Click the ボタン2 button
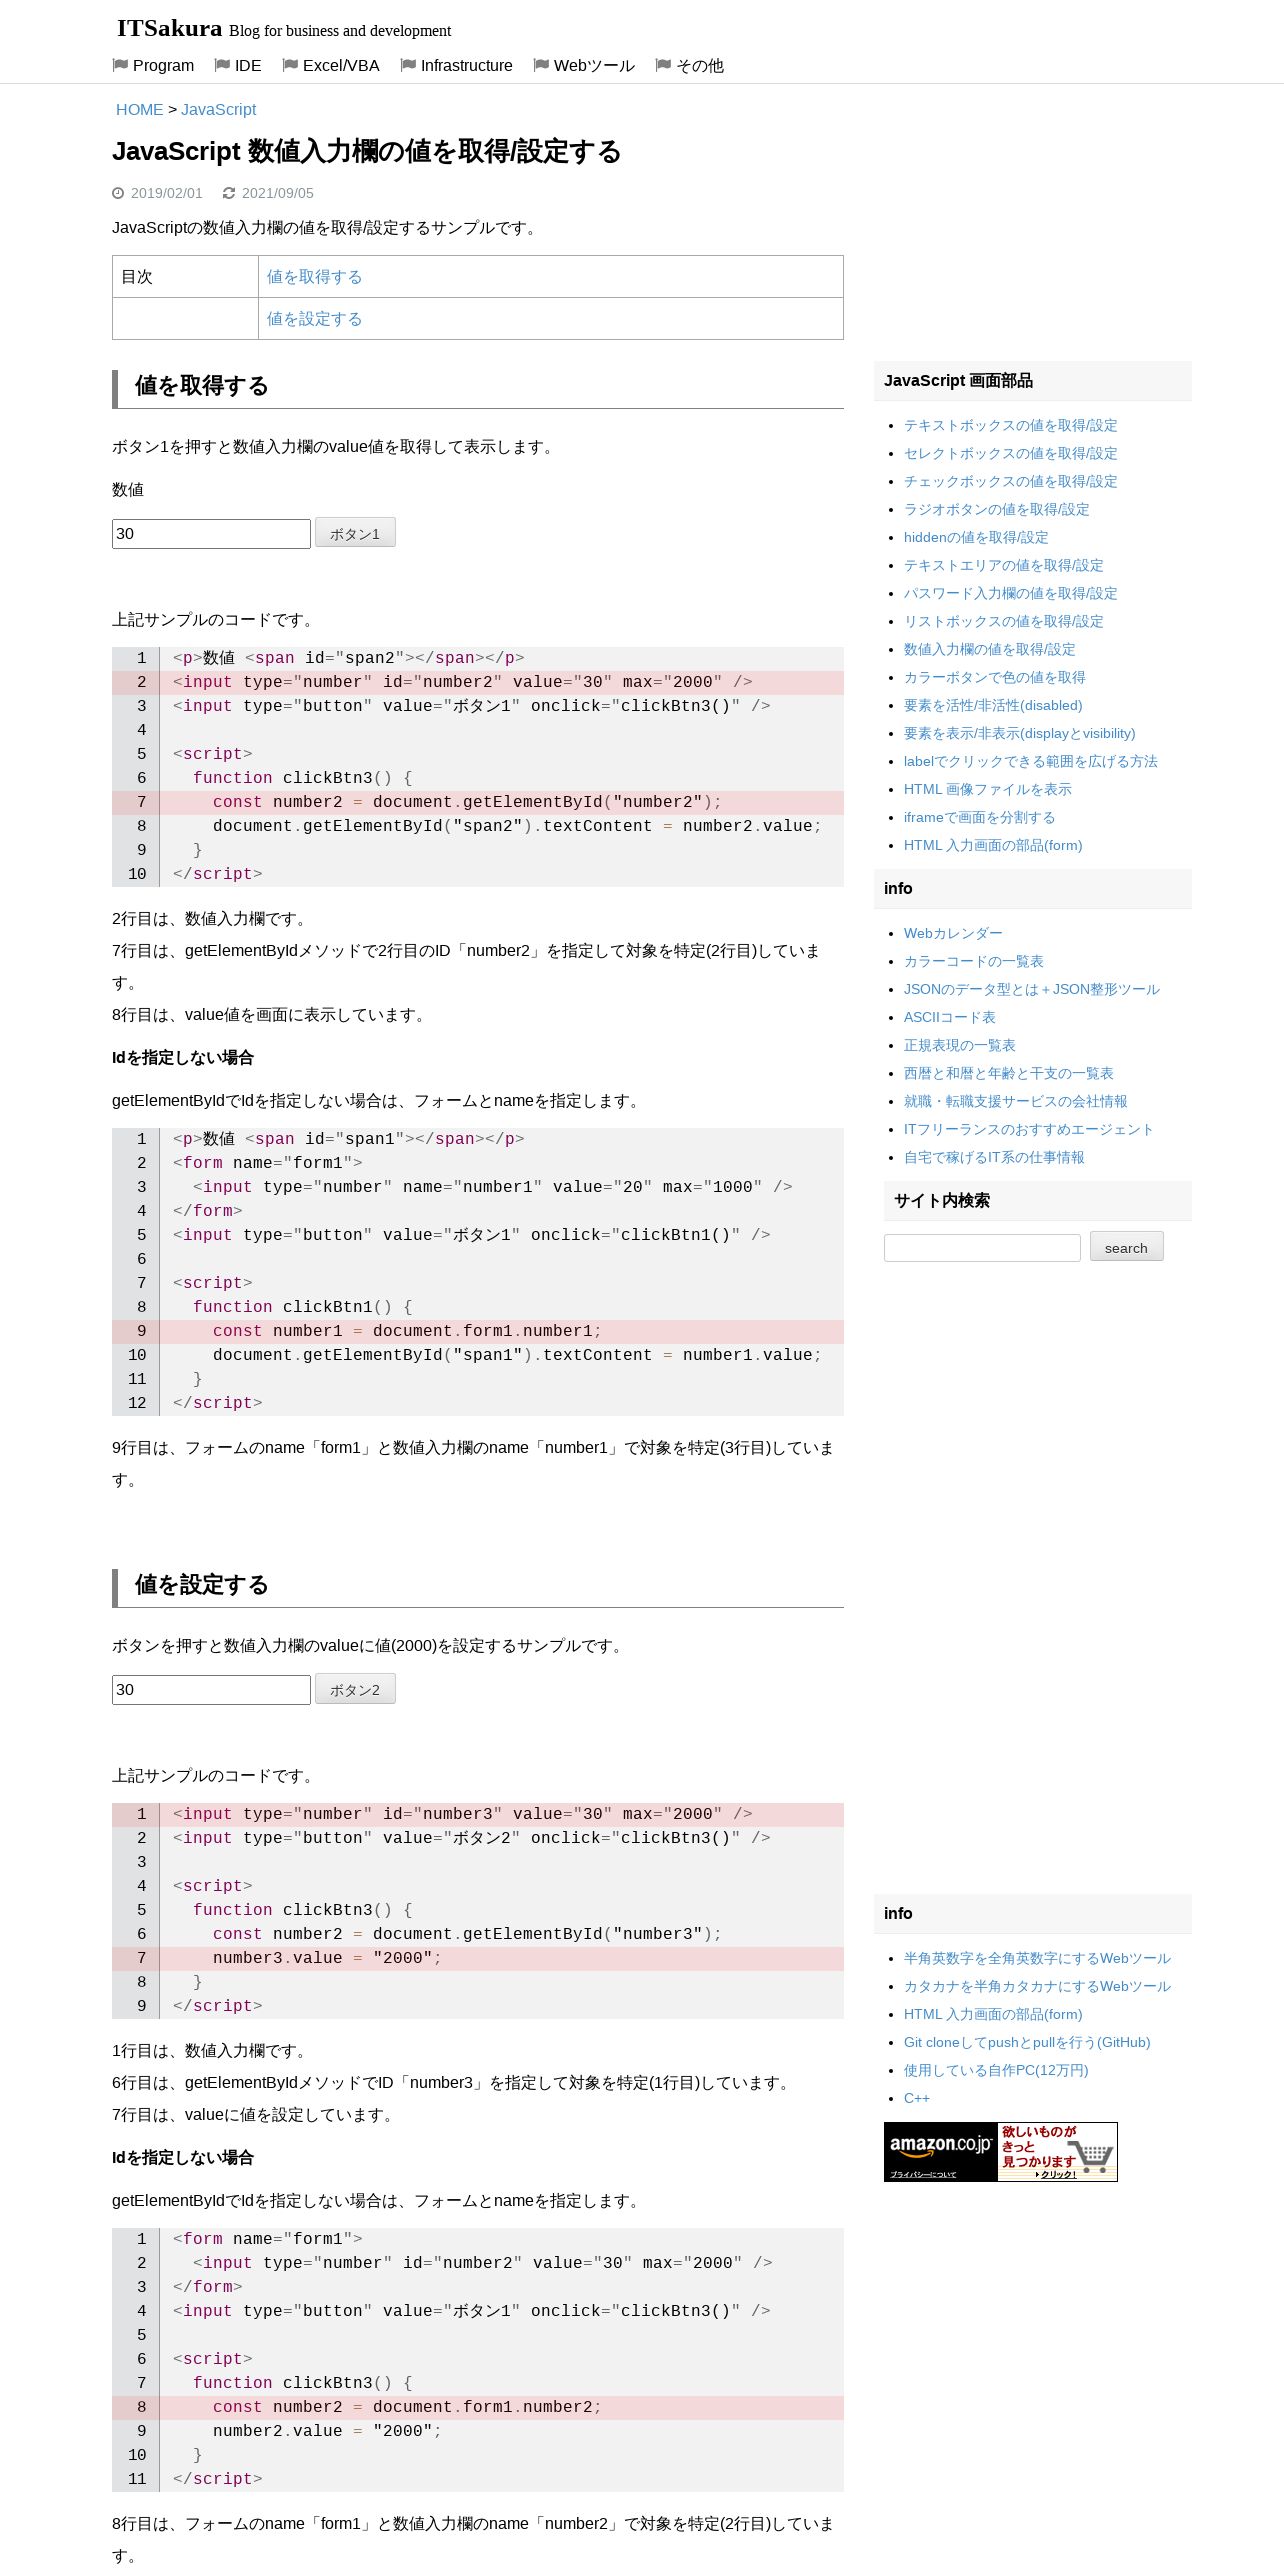The height and width of the screenshot is (2568, 1284). tap(355, 1689)
